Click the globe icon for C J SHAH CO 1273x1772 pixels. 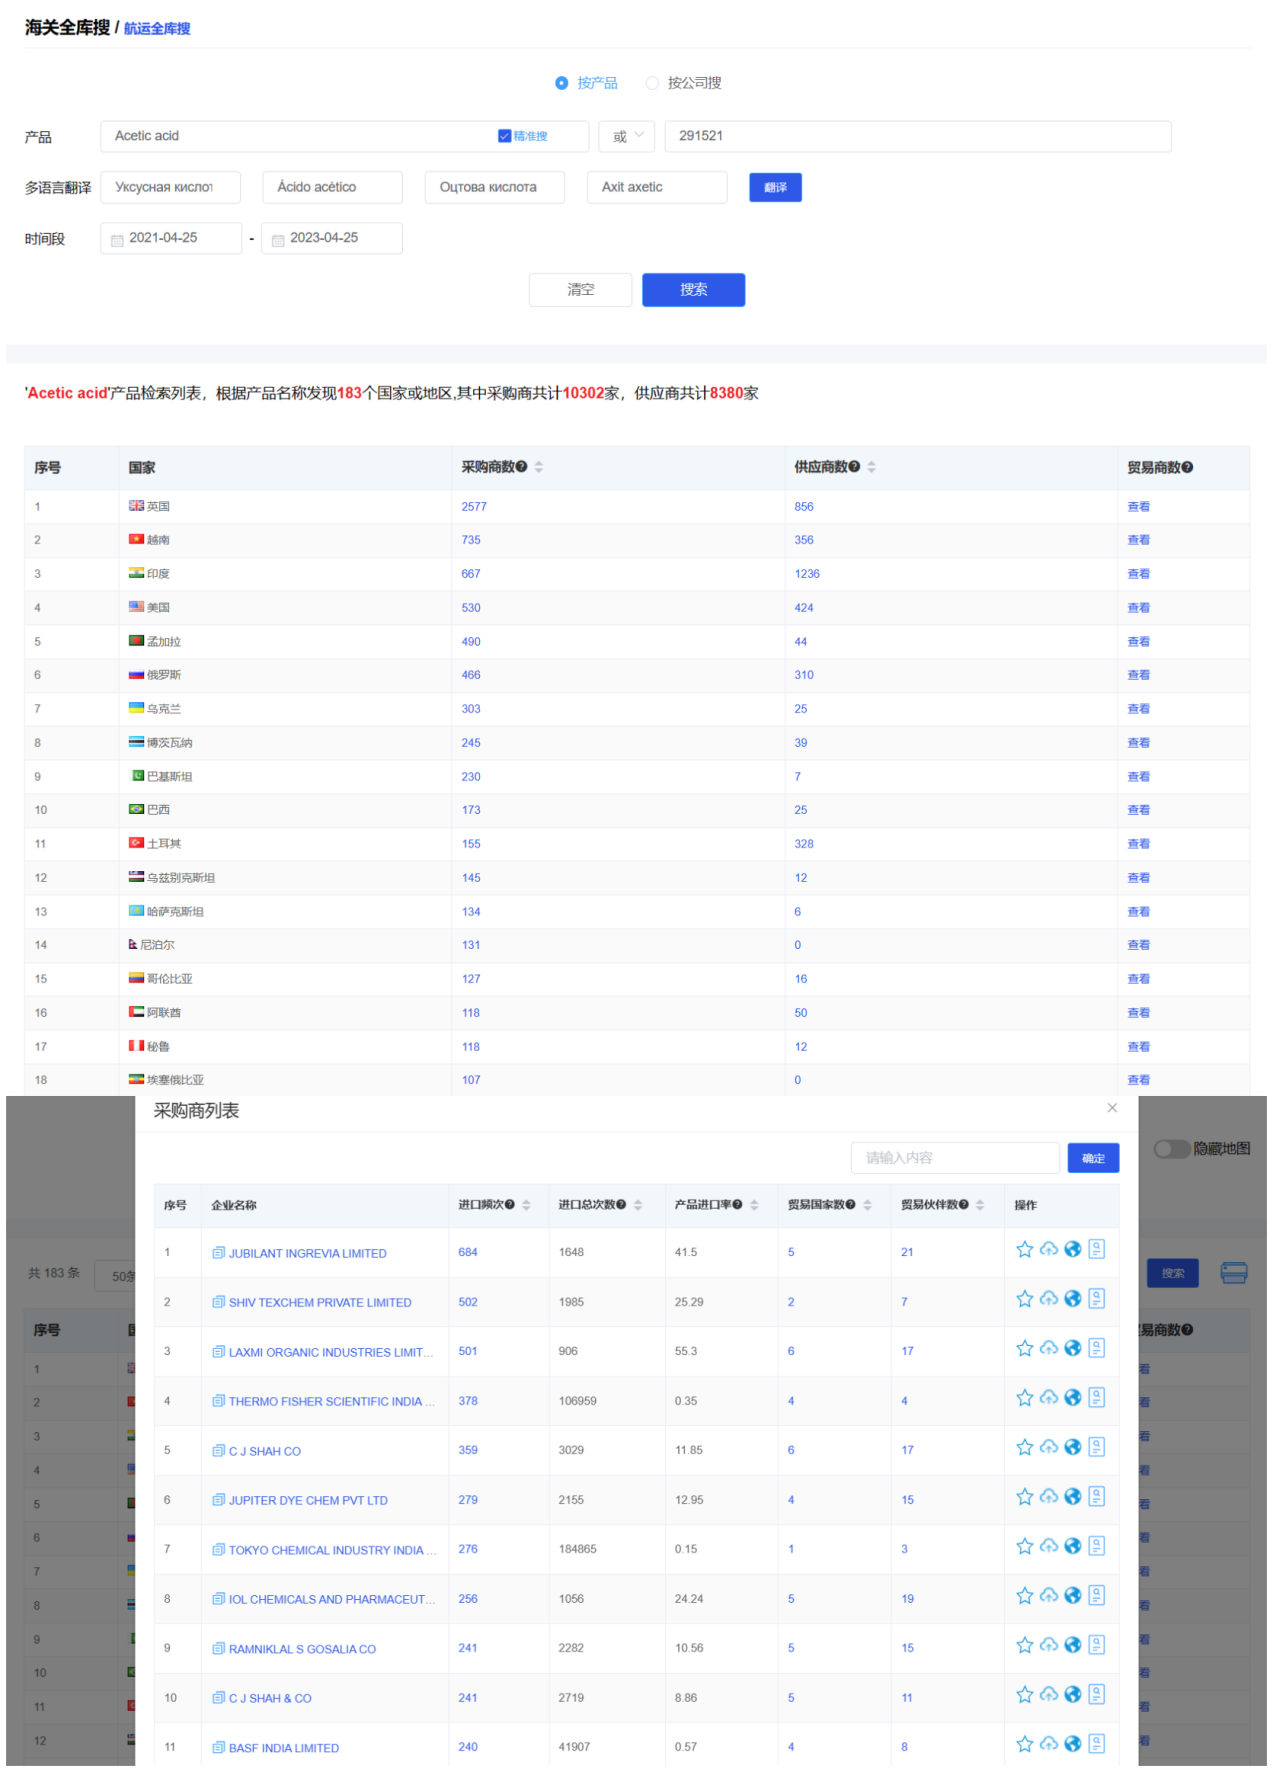[x=1073, y=1448]
